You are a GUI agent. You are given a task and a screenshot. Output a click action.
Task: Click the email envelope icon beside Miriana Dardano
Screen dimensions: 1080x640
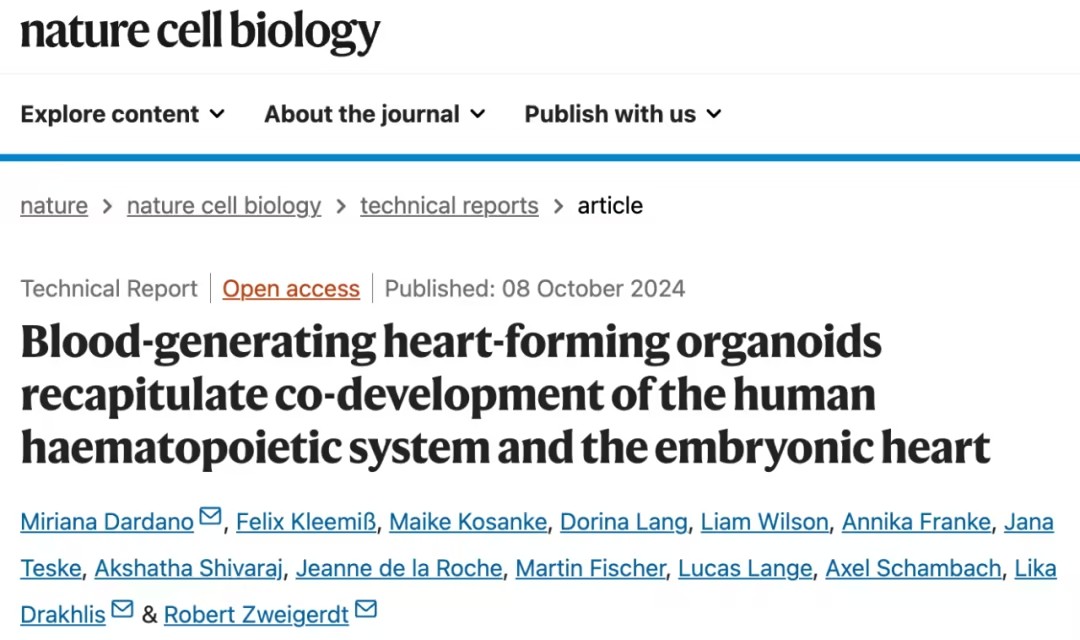point(210,516)
